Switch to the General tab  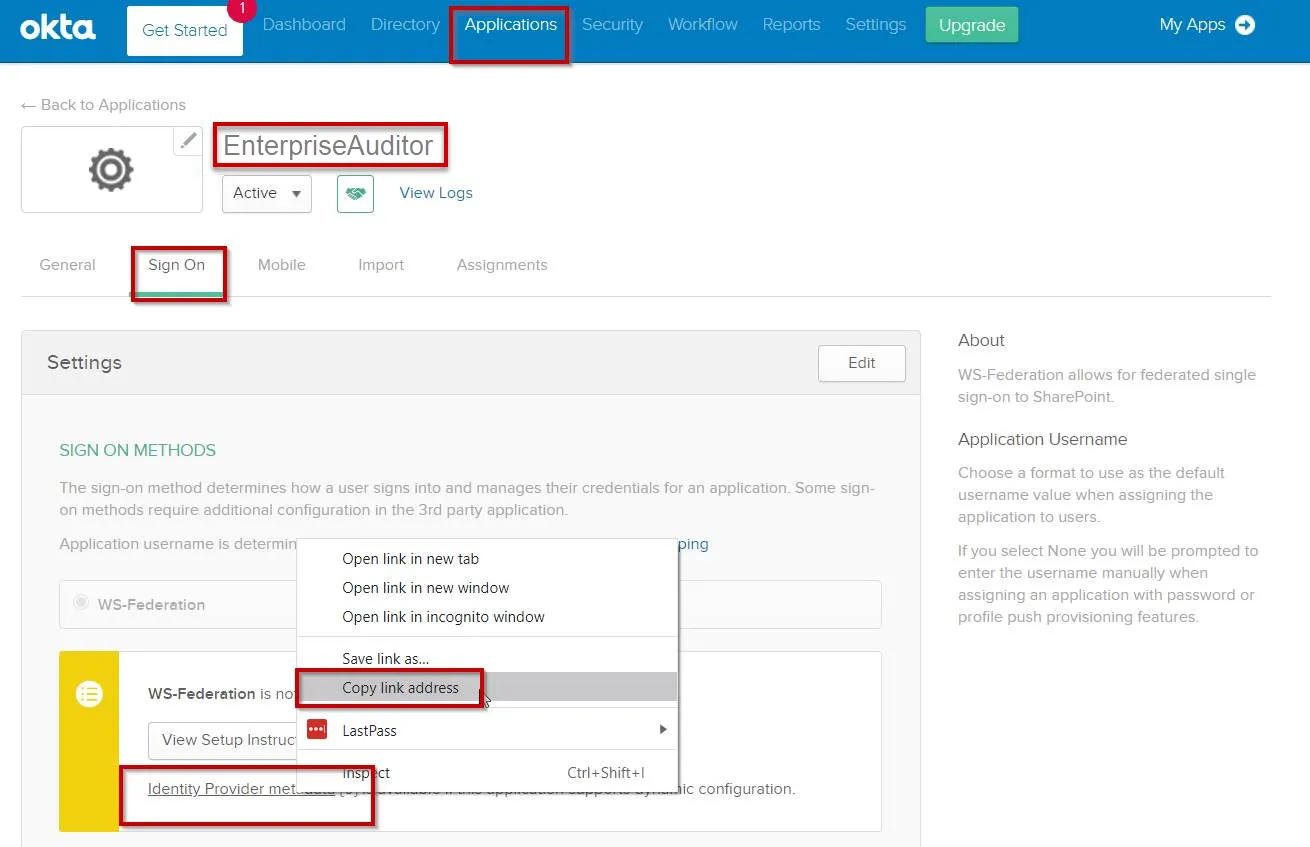(x=68, y=265)
